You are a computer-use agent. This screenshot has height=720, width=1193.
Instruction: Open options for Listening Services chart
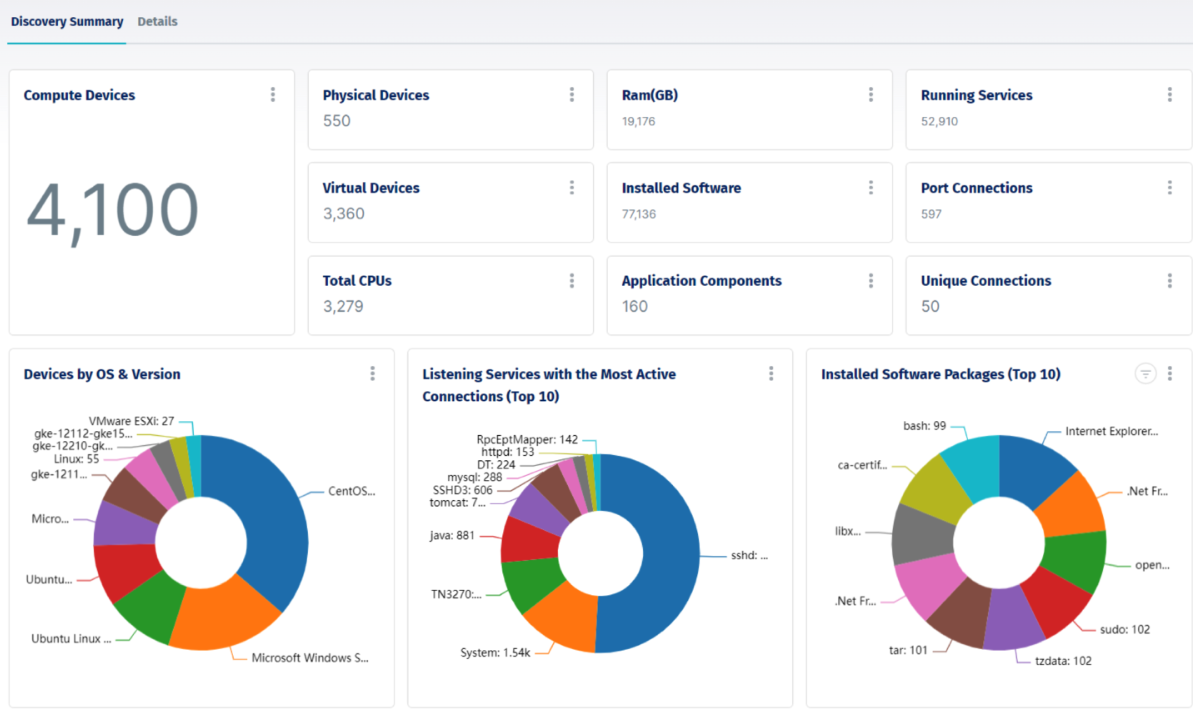(771, 373)
